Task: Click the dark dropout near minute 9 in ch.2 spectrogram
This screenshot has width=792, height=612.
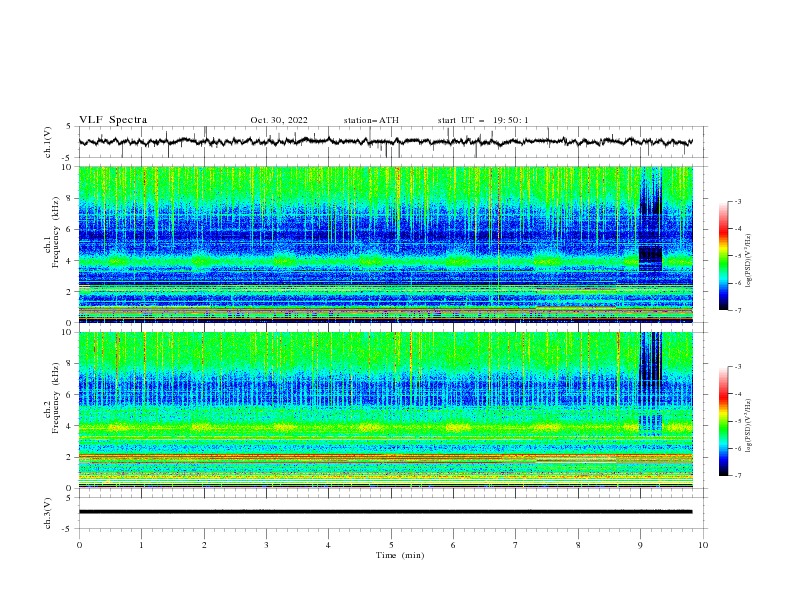Action: coord(651,384)
